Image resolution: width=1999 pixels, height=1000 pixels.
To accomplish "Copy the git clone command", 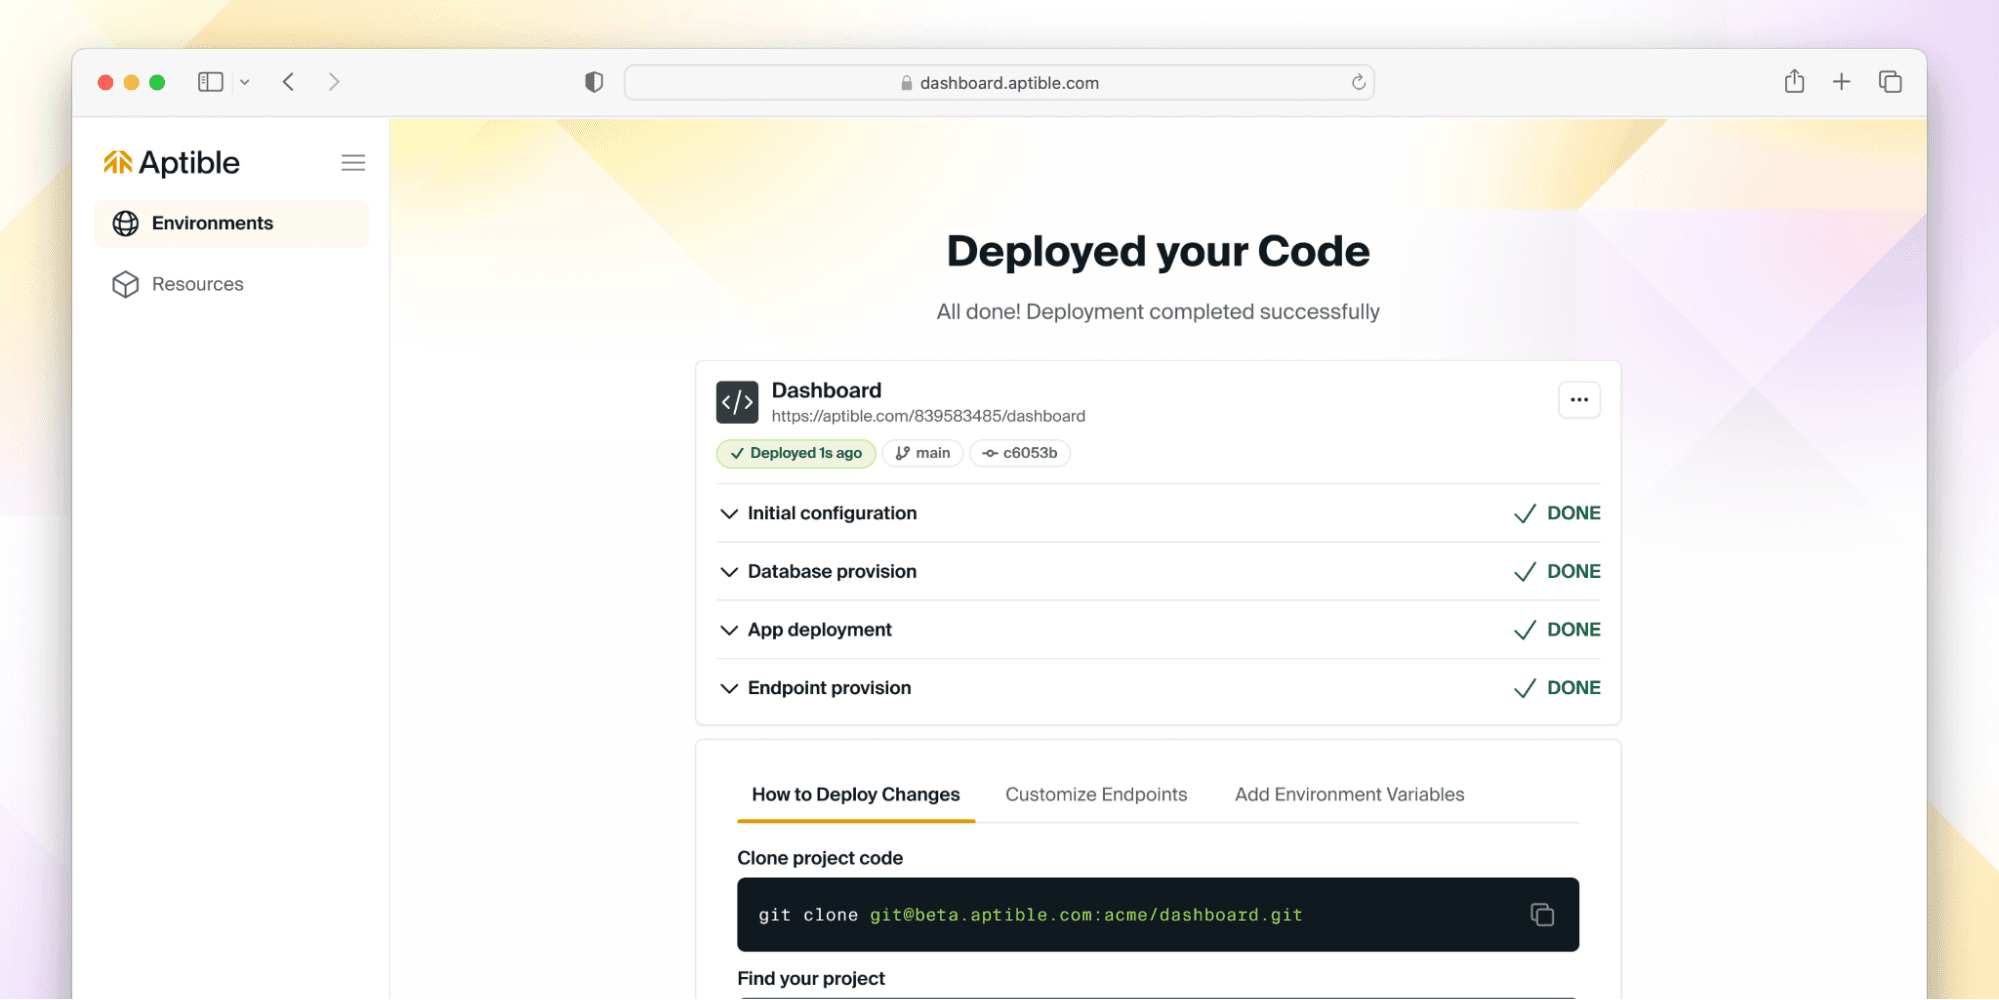I will (x=1542, y=914).
